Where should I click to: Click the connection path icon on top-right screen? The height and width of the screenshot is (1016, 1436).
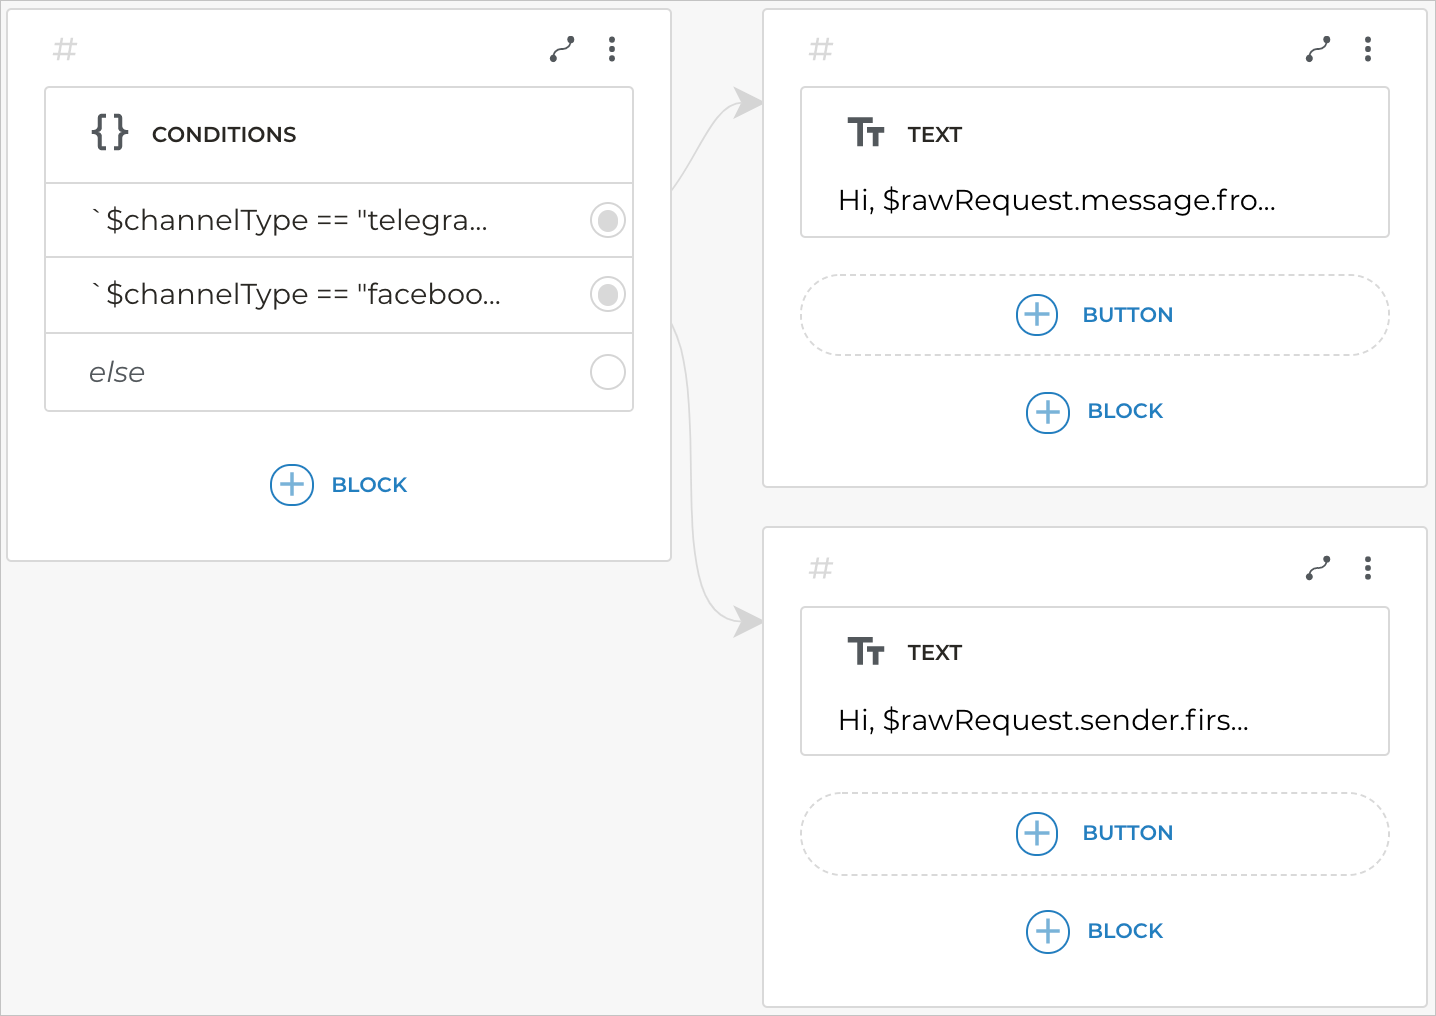point(1318,49)
